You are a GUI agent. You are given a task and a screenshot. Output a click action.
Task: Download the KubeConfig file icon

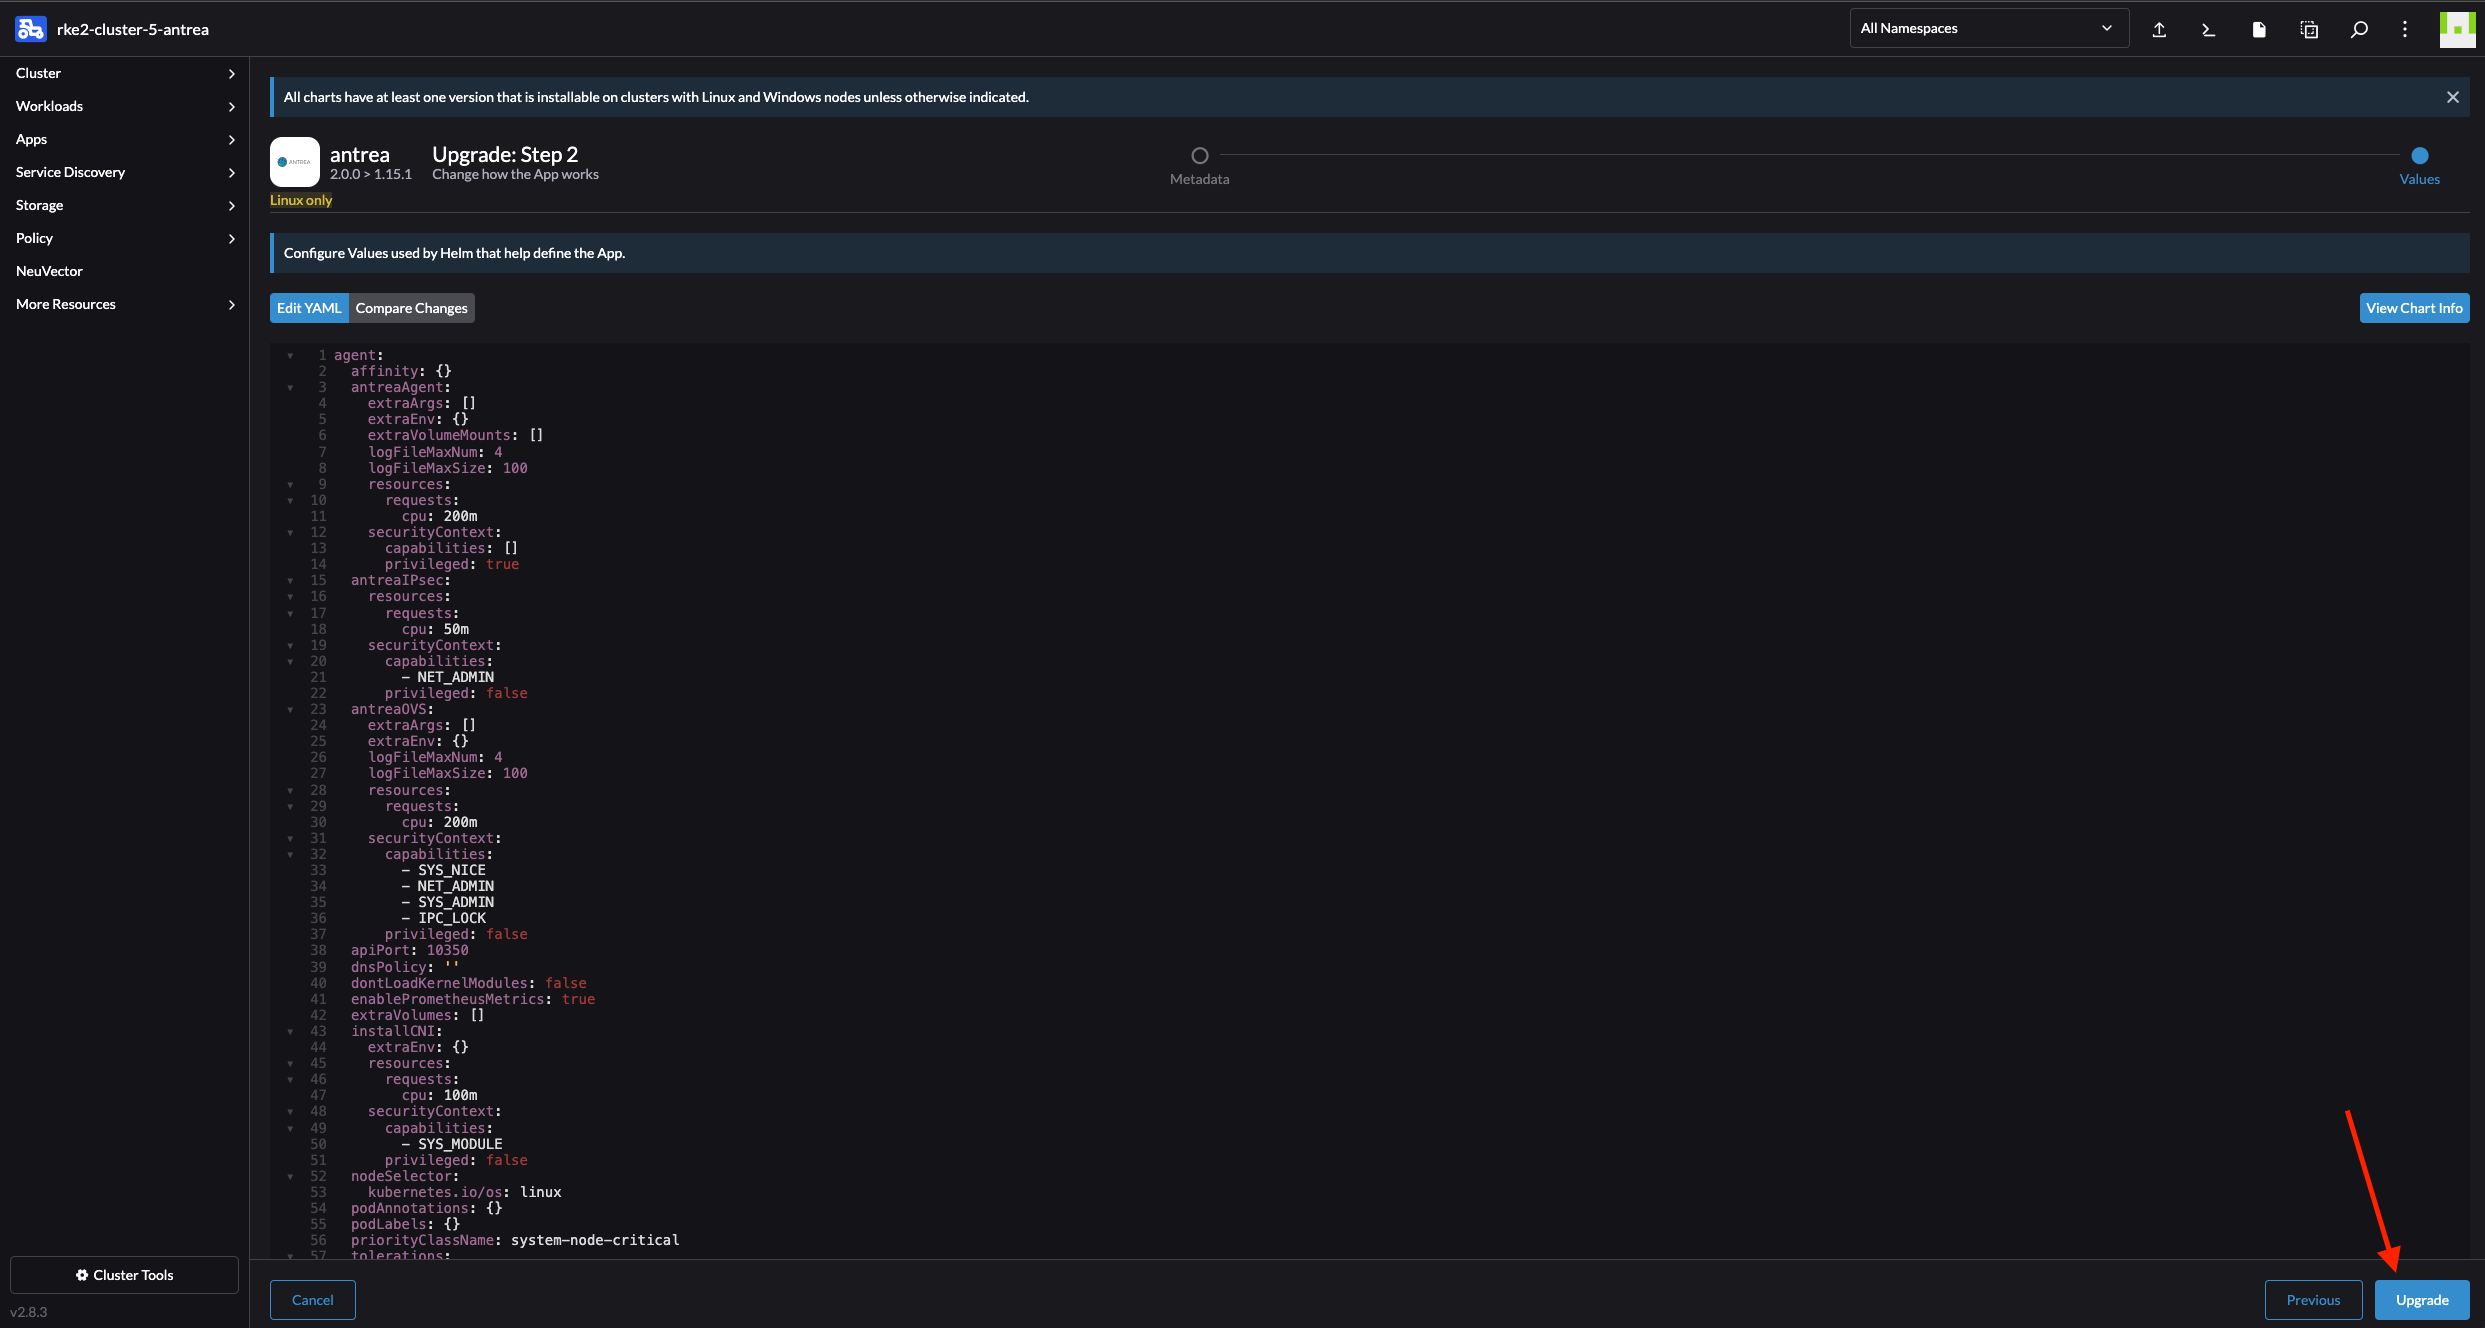[2259, 29]
